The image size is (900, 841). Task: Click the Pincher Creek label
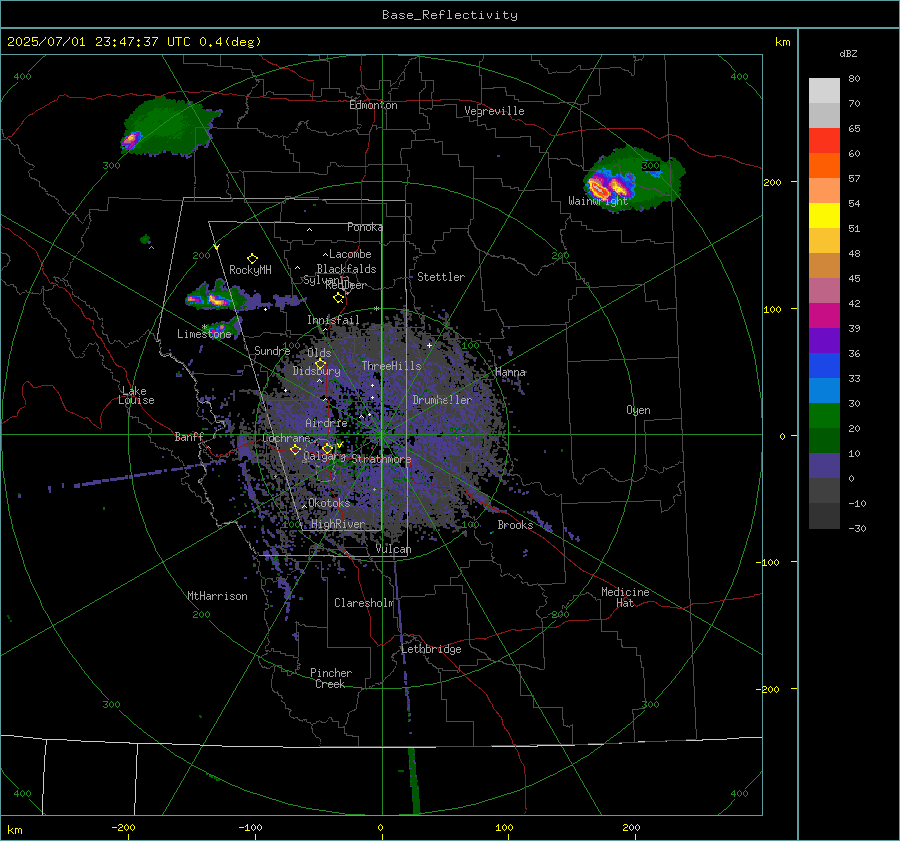coord(331,679)
